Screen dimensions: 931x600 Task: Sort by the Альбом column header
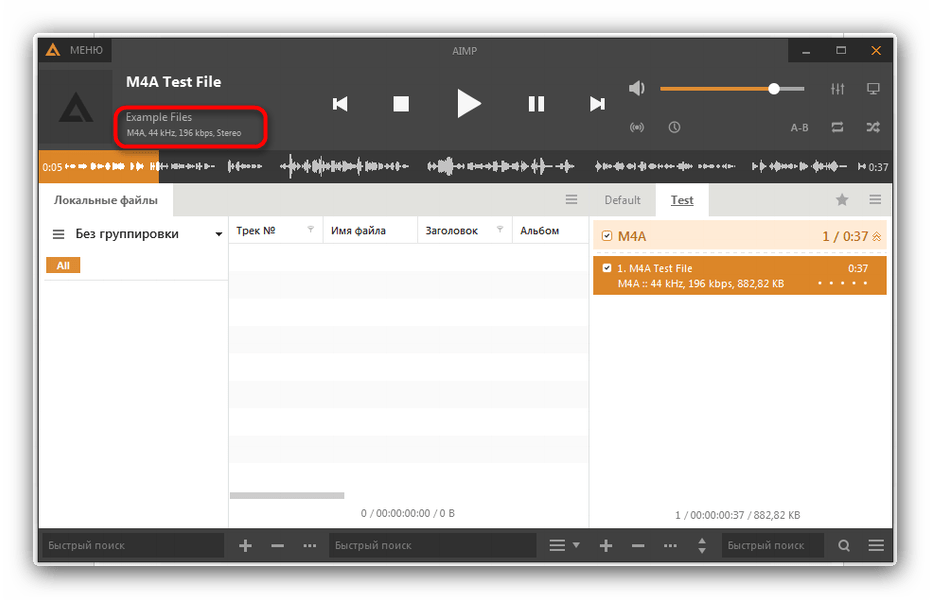click(x=540, y=230)
